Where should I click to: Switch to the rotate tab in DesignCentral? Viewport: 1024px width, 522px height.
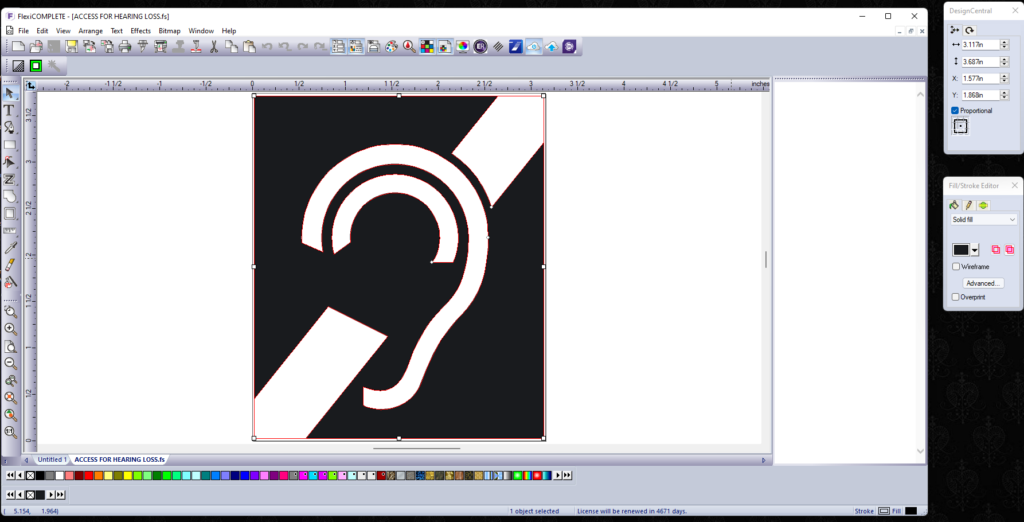[x=970, y=29]
